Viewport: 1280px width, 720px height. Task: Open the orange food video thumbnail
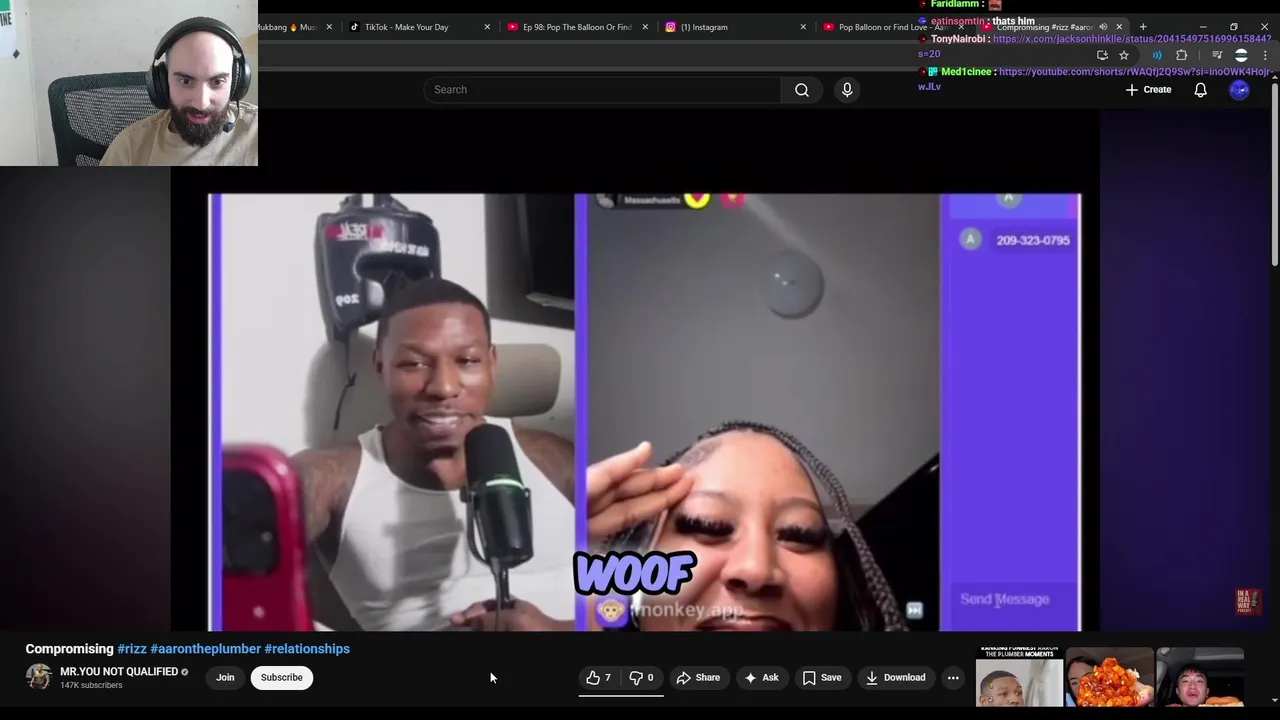point(1110,677)
